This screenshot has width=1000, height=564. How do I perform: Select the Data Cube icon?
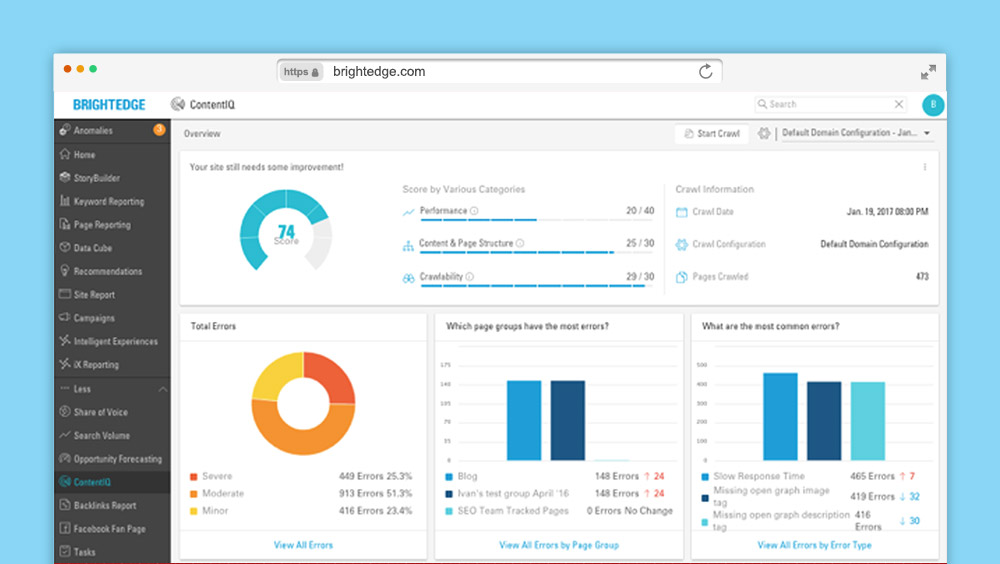[64, 248]
